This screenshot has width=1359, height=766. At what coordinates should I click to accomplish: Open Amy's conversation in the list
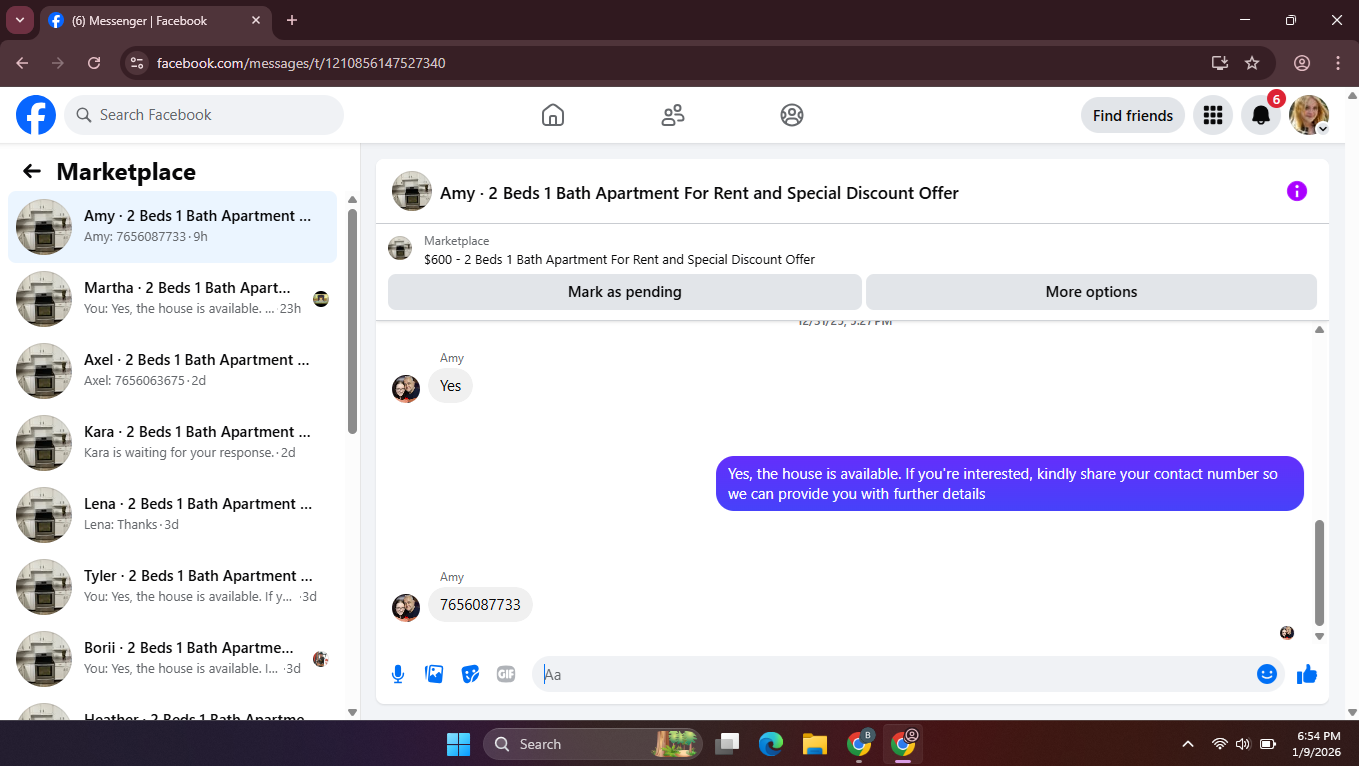[x=172, y=227]
